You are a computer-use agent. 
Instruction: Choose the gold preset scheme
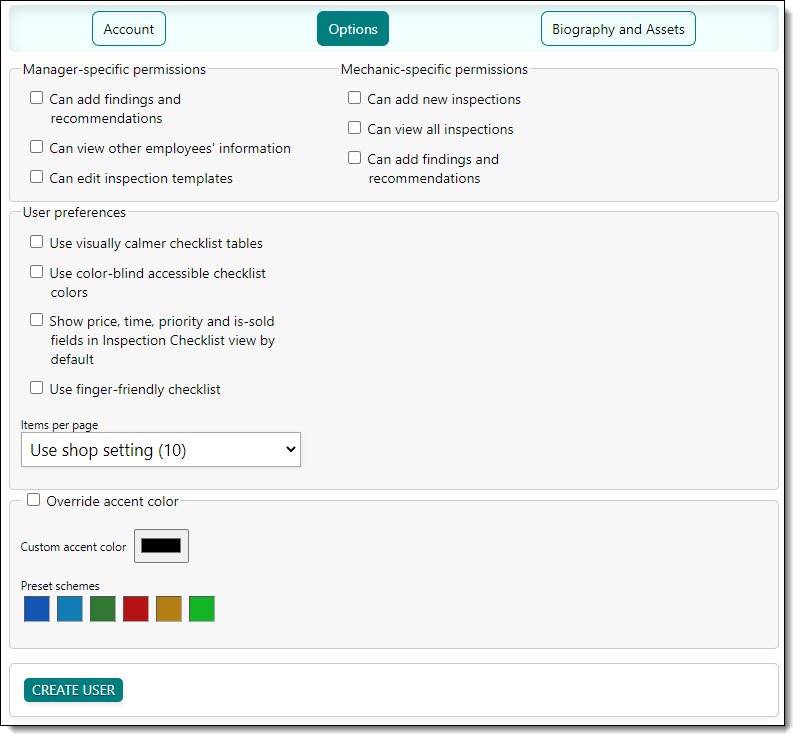[169, 609]
